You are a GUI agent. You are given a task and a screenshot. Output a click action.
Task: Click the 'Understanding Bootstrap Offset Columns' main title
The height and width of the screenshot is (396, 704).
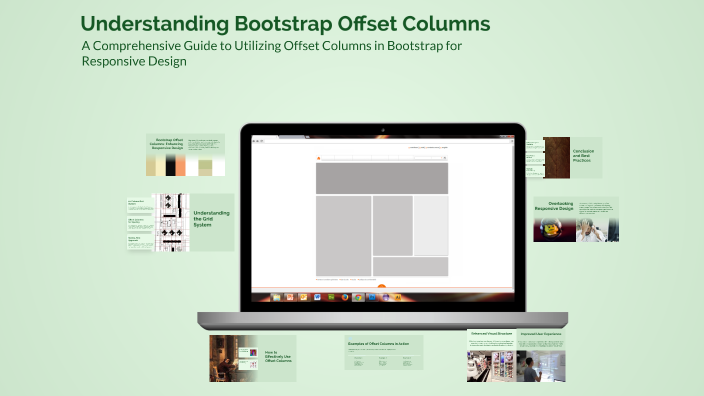coord(285,24)
